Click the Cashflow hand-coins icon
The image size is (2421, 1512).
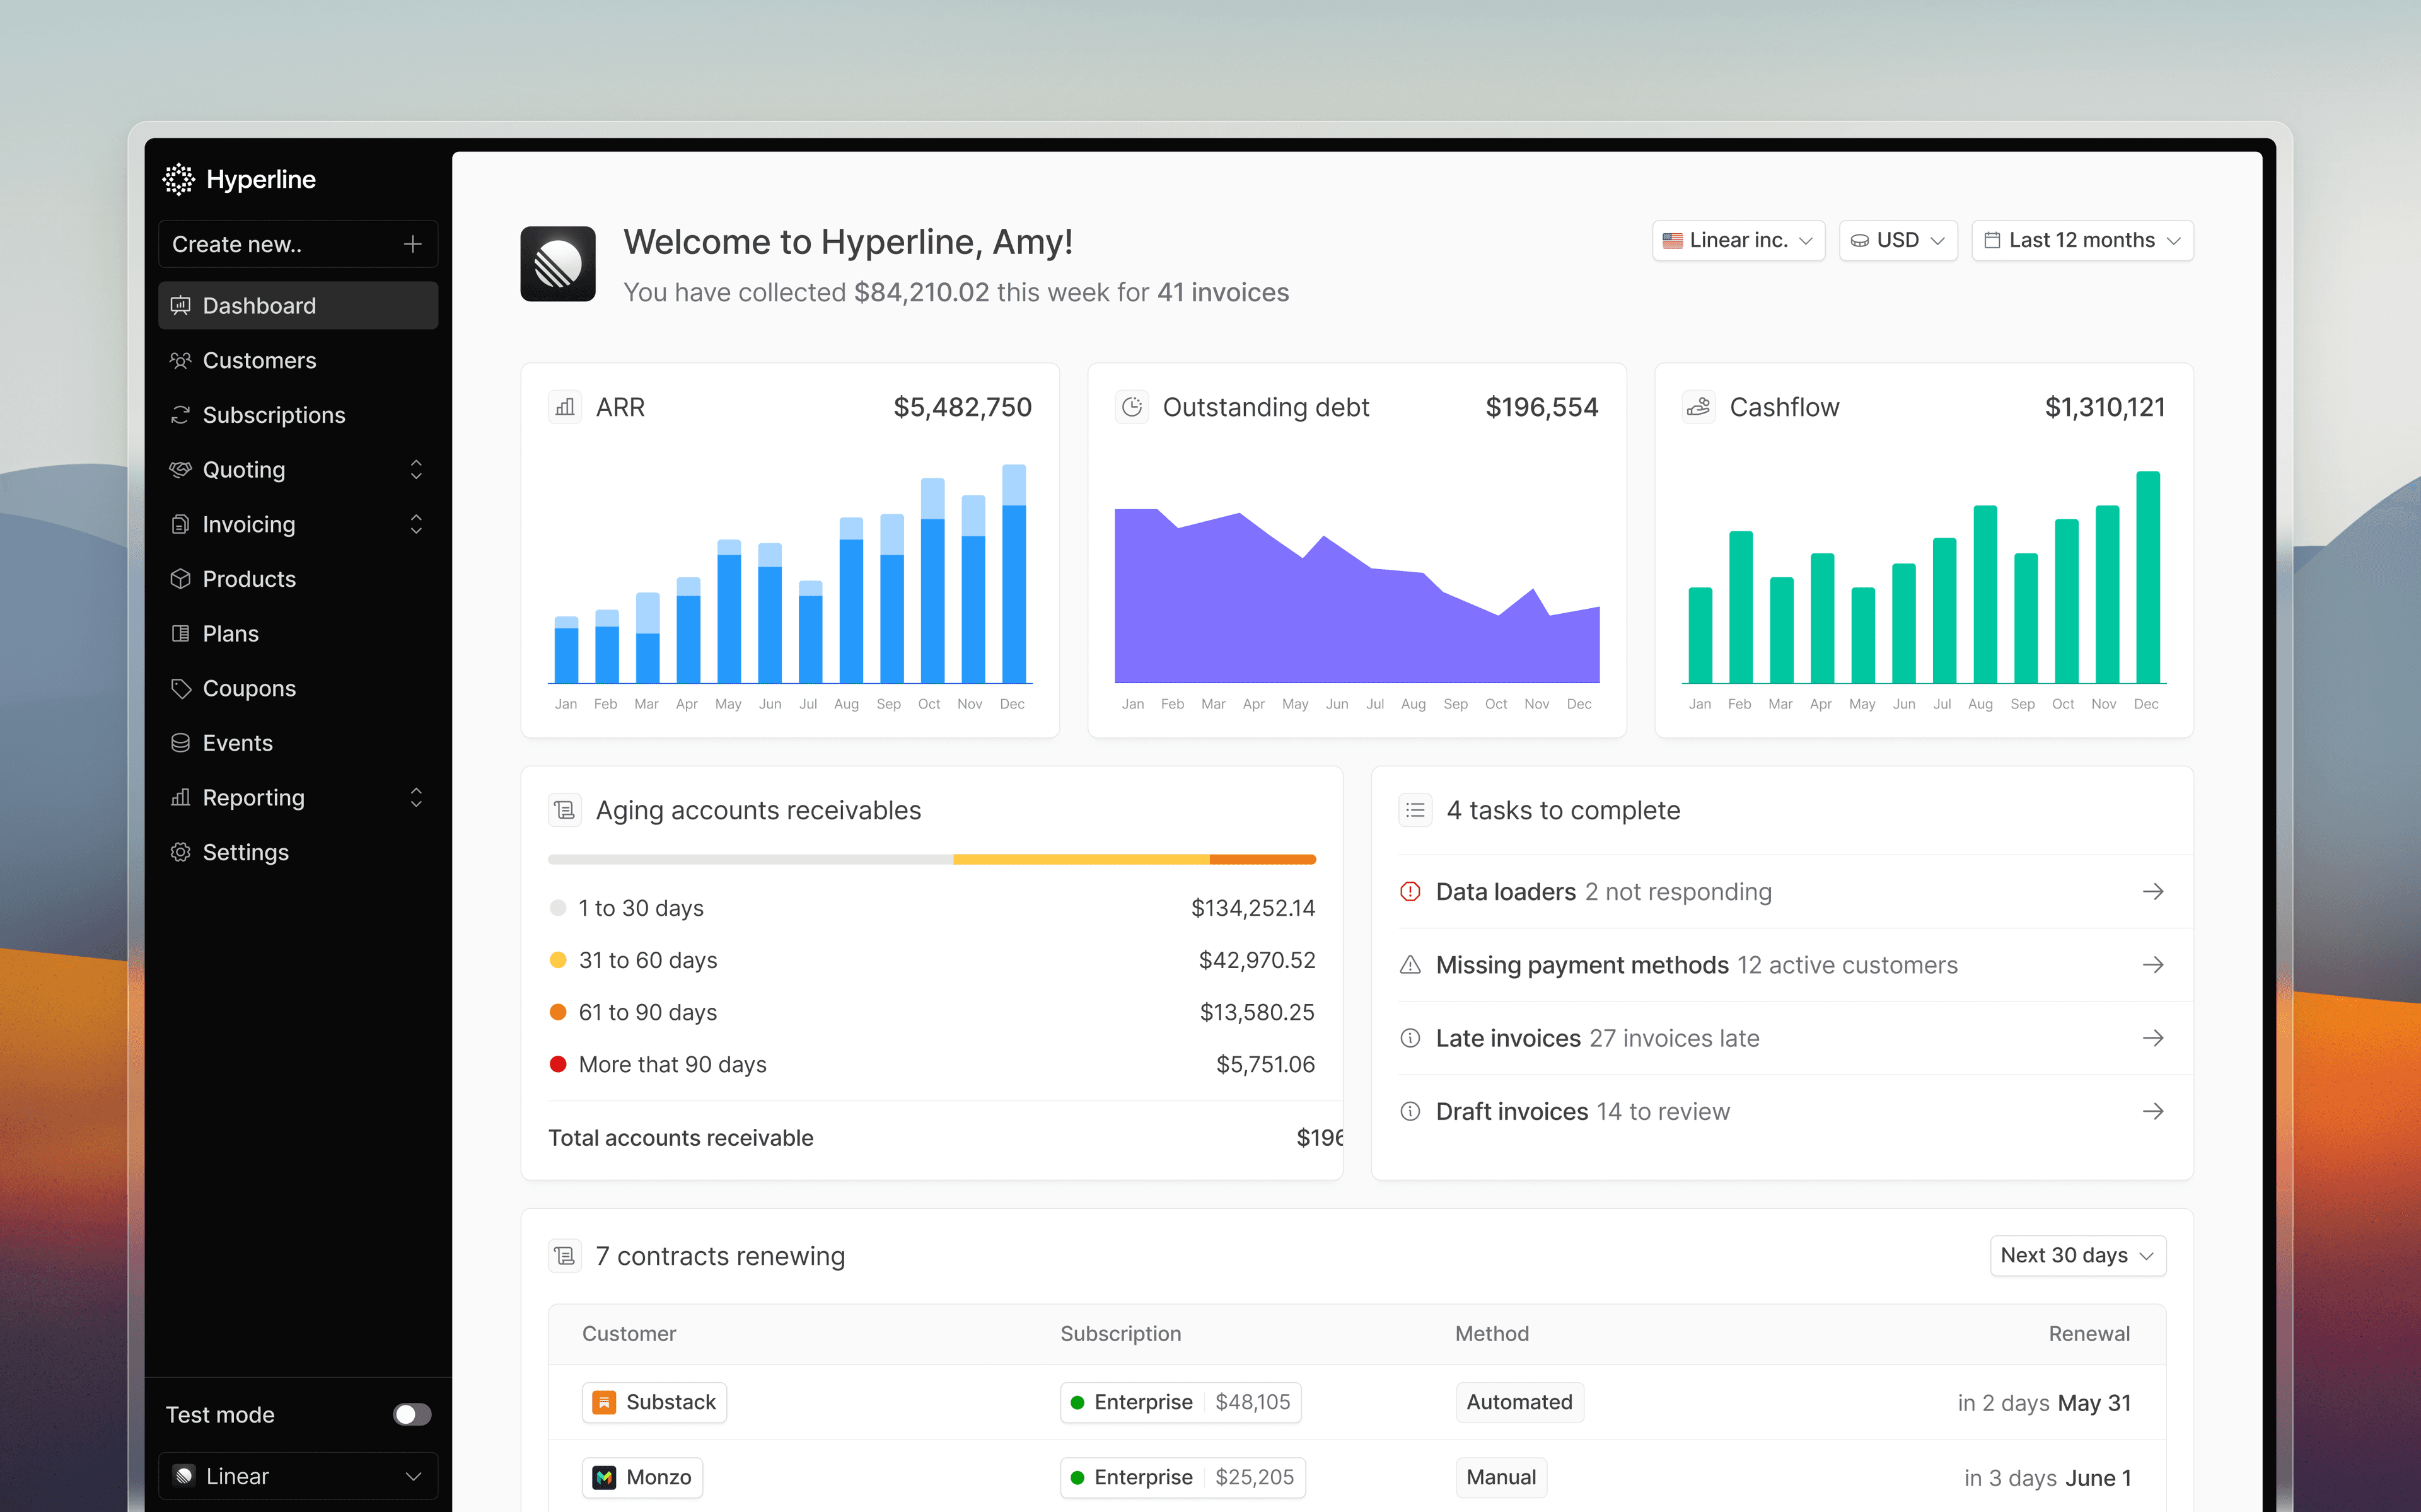pyautogui.click(x=1699, y=407)
